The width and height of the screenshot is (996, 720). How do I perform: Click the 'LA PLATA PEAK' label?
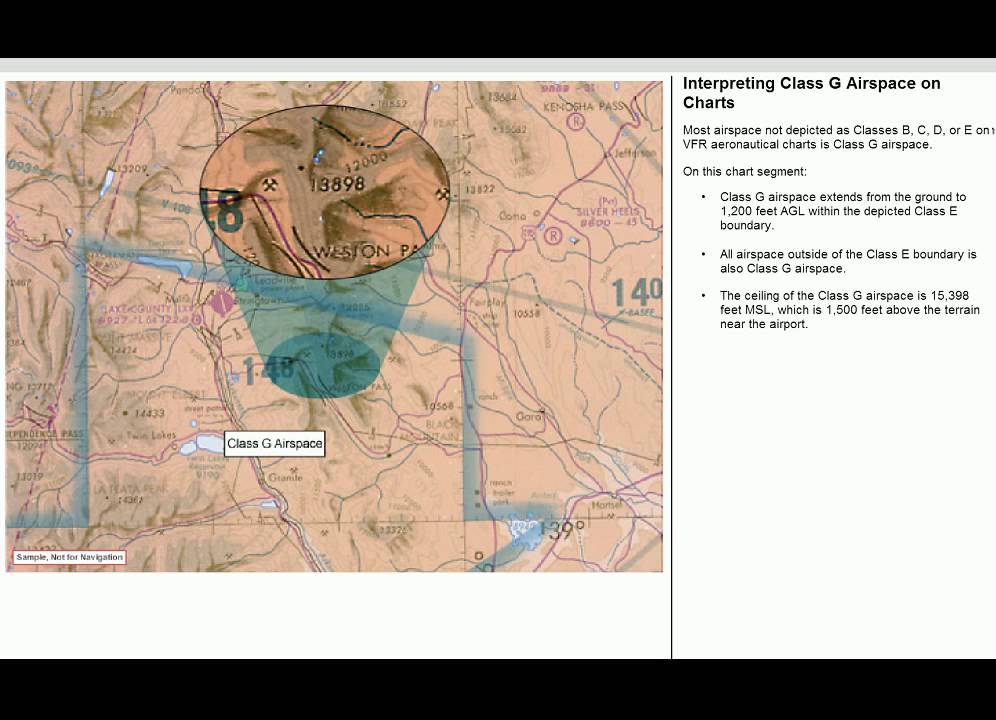(x=131, y=489)
